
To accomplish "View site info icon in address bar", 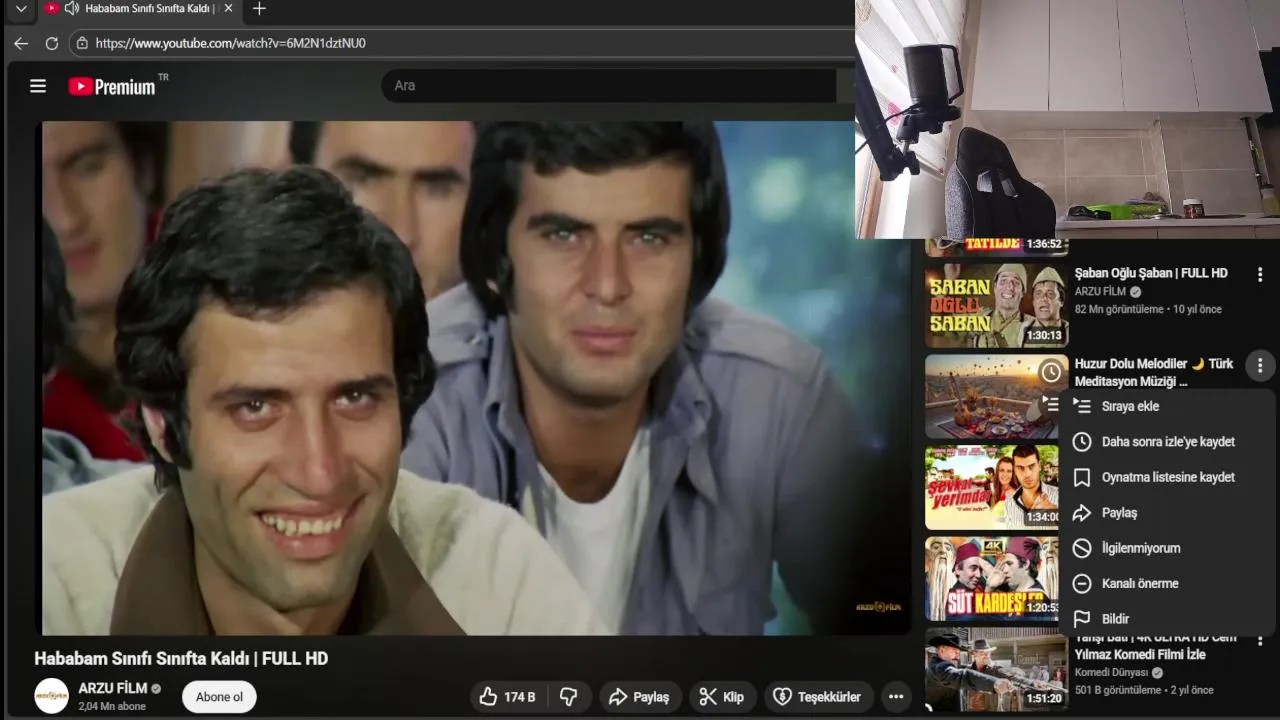I will [x=81, y=43].
